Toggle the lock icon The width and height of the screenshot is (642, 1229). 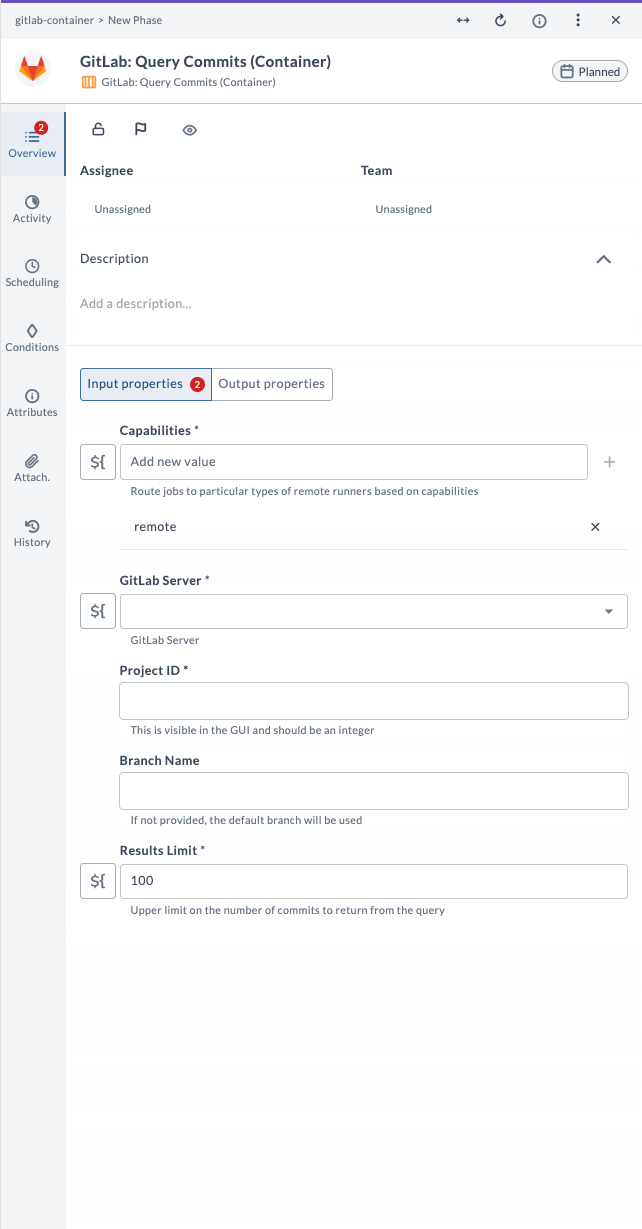coord(98,129)
